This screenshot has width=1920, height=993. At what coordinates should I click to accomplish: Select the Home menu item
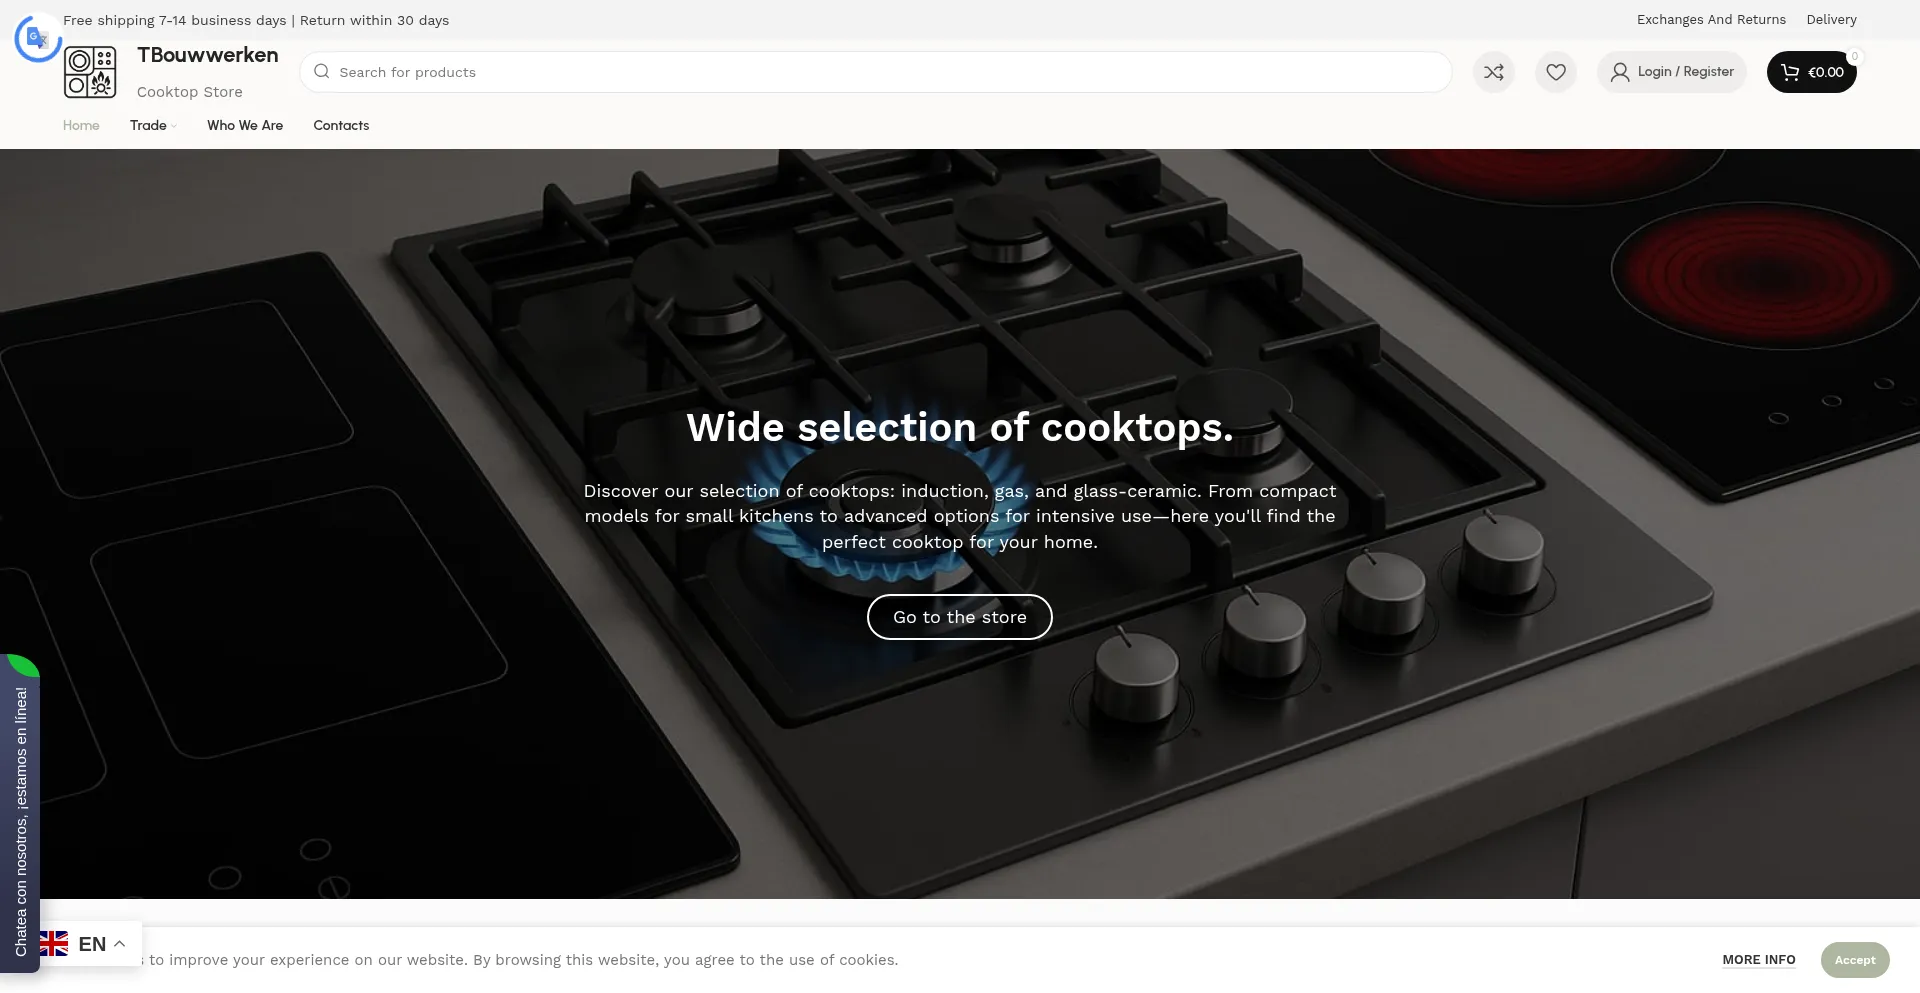point(81,125)
